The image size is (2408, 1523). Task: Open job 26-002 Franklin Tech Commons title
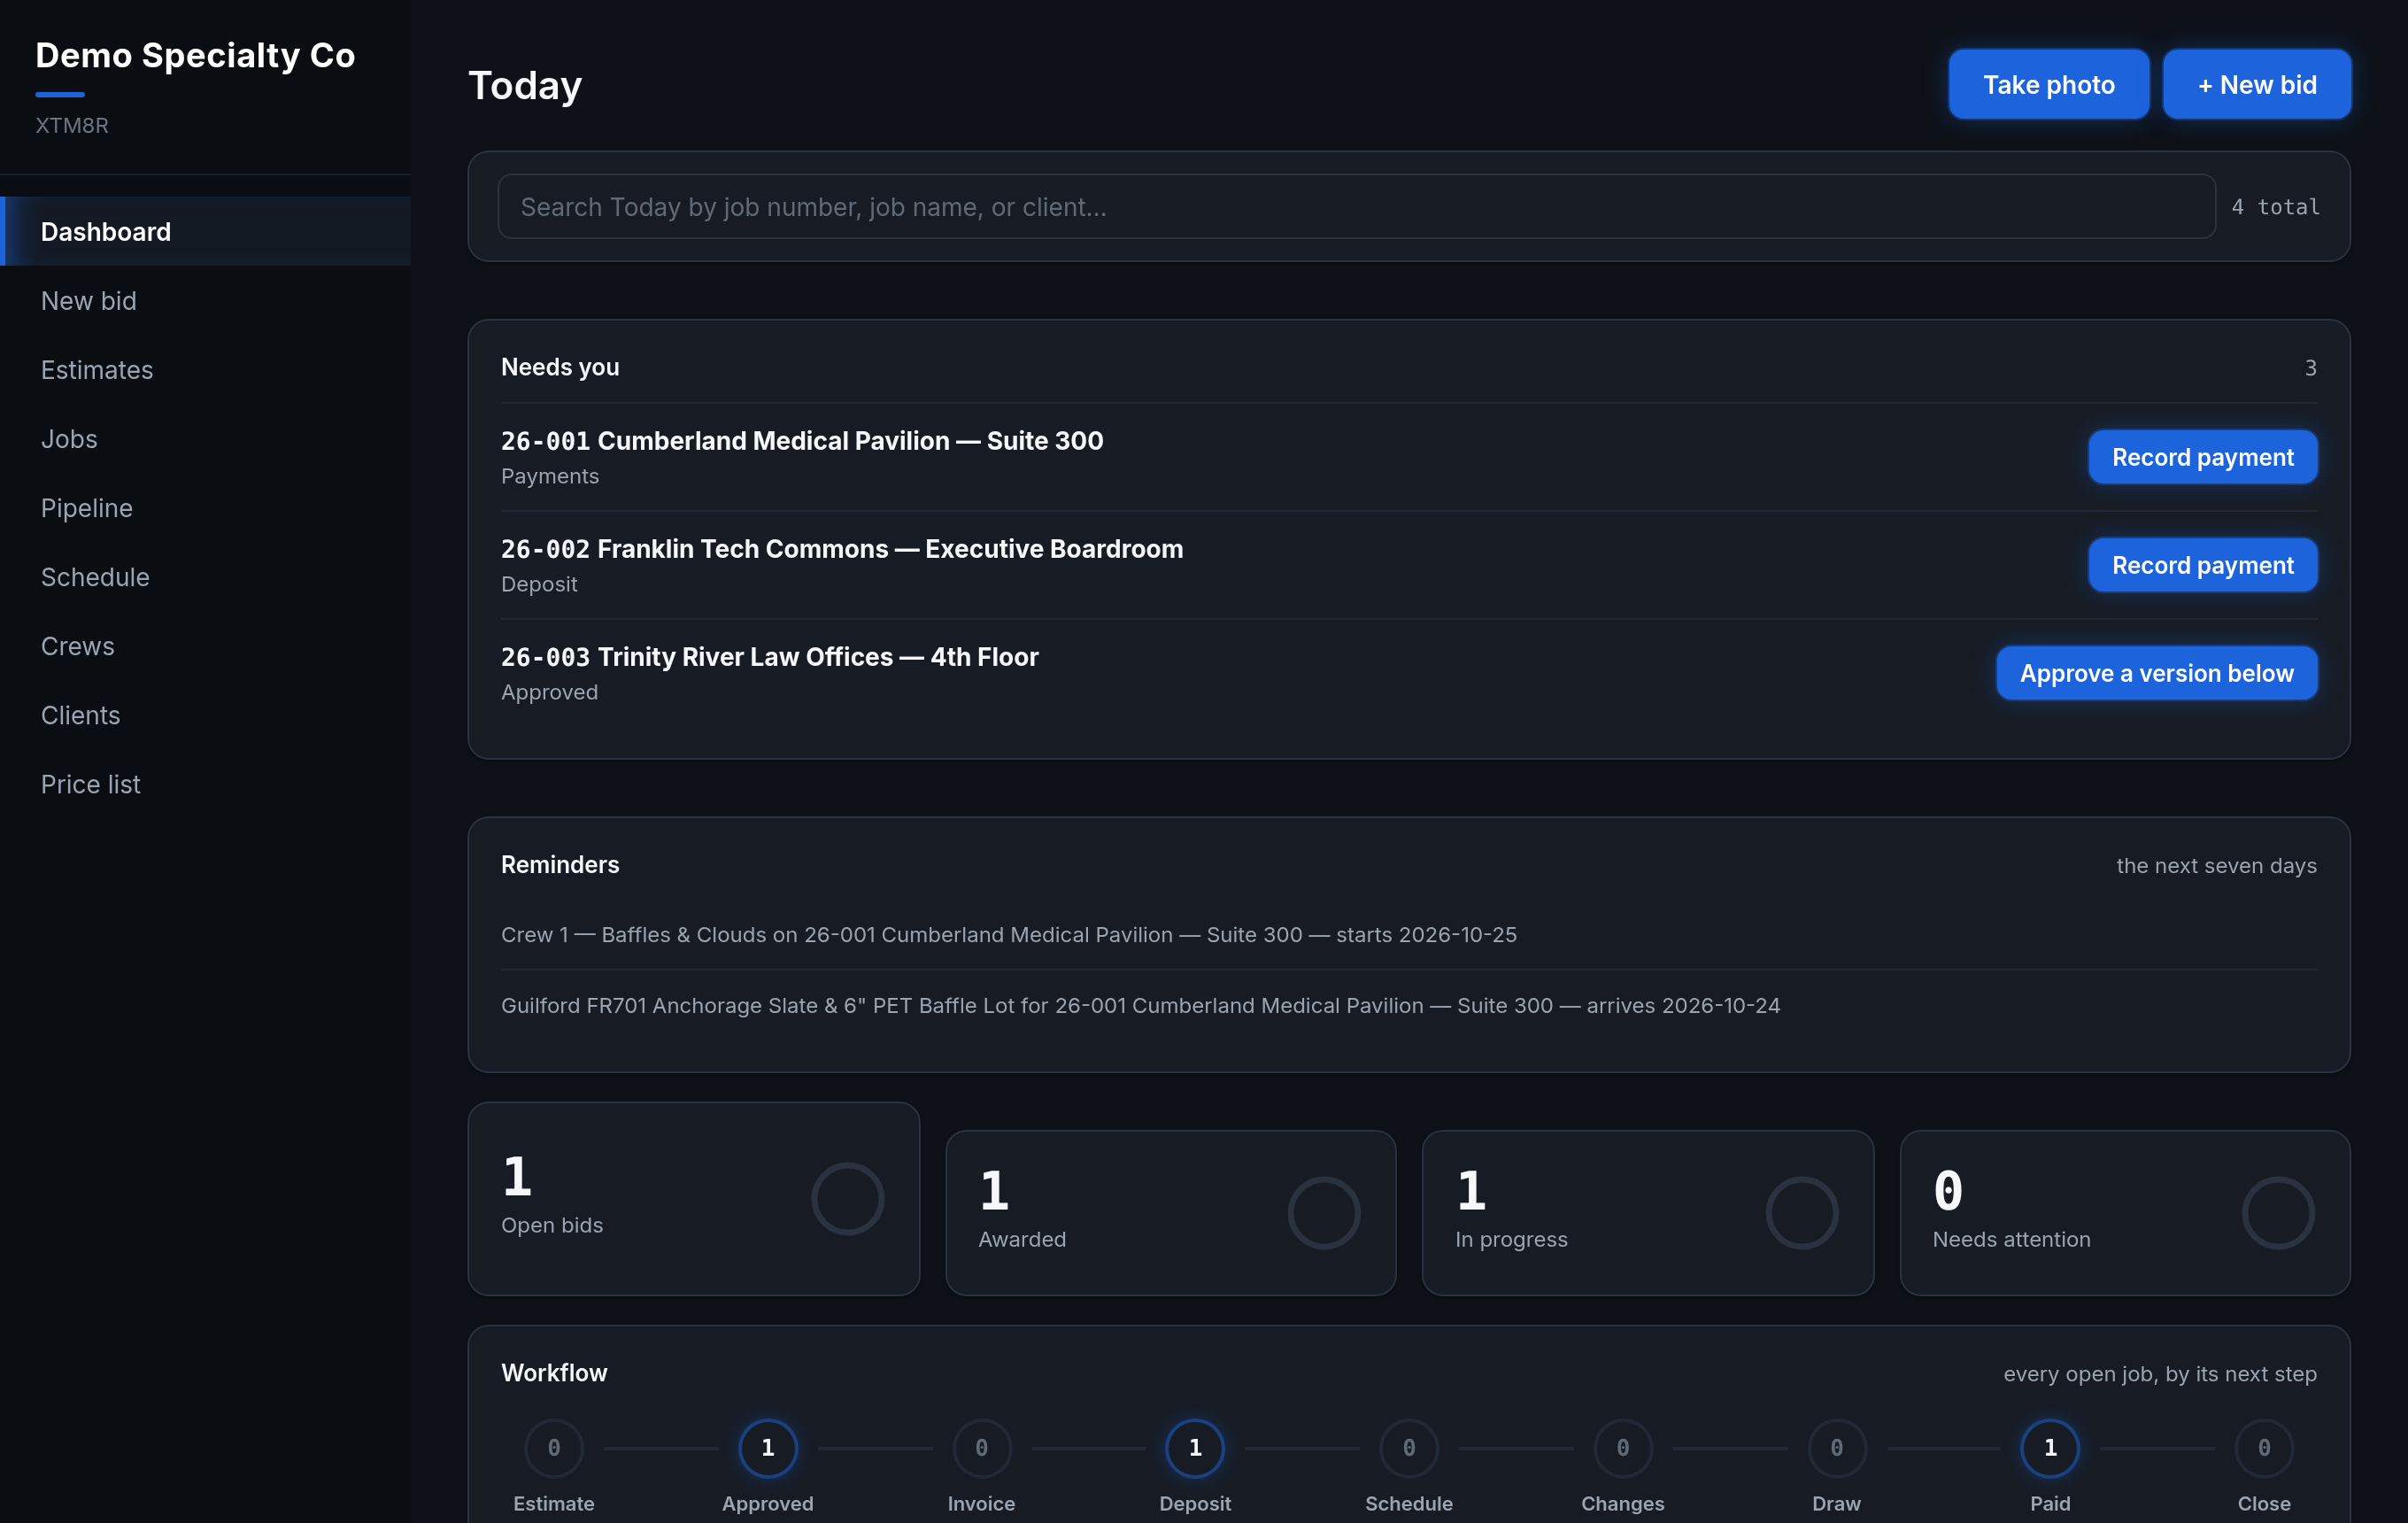pos(842,548)
